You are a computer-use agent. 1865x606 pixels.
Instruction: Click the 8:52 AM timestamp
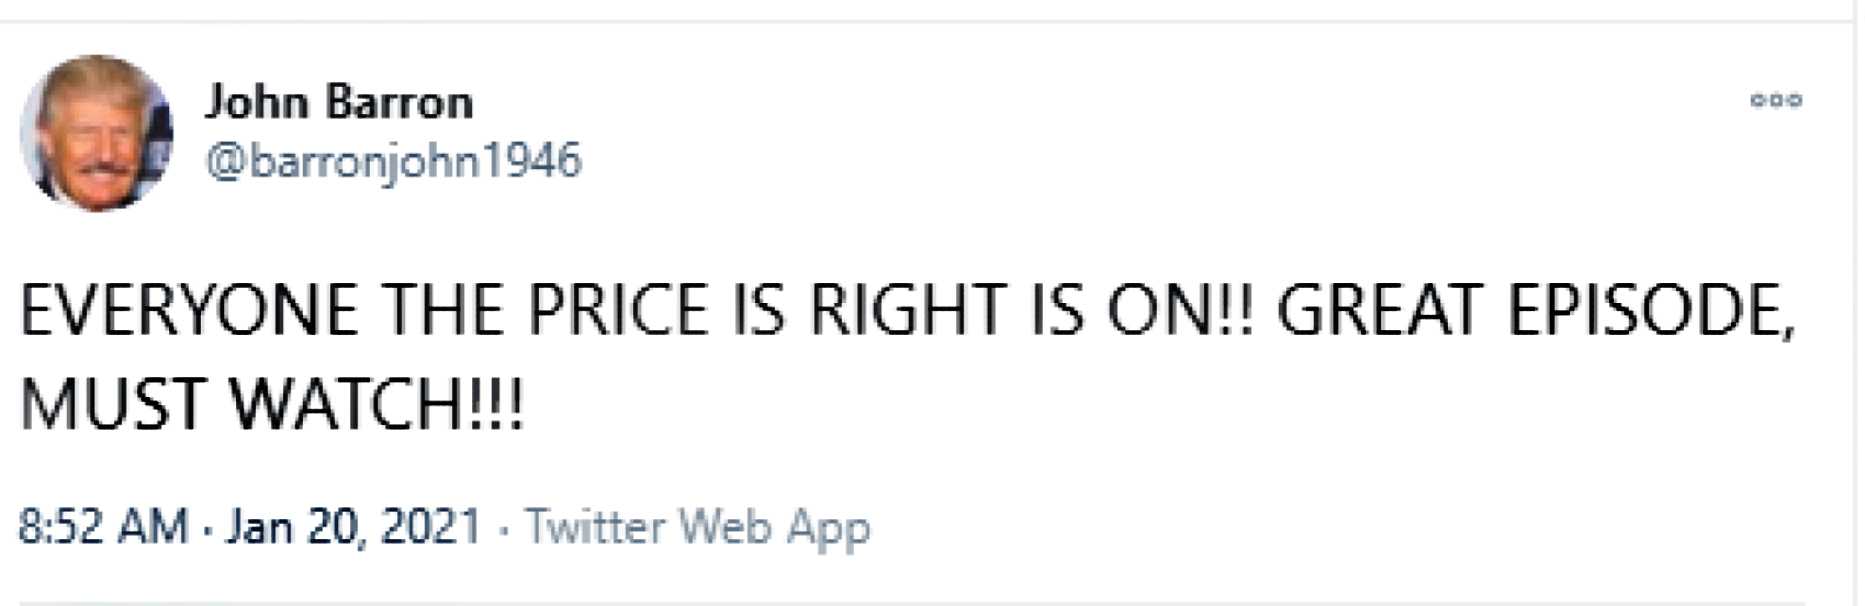point(103,526)
